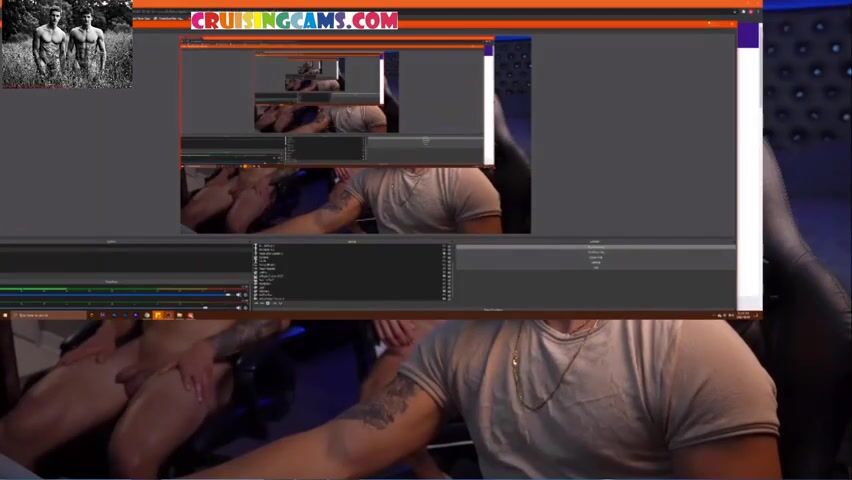
Task: Adjust the first audio mixer volume slider
Action: pyautogui.click(x=120, y=295)
